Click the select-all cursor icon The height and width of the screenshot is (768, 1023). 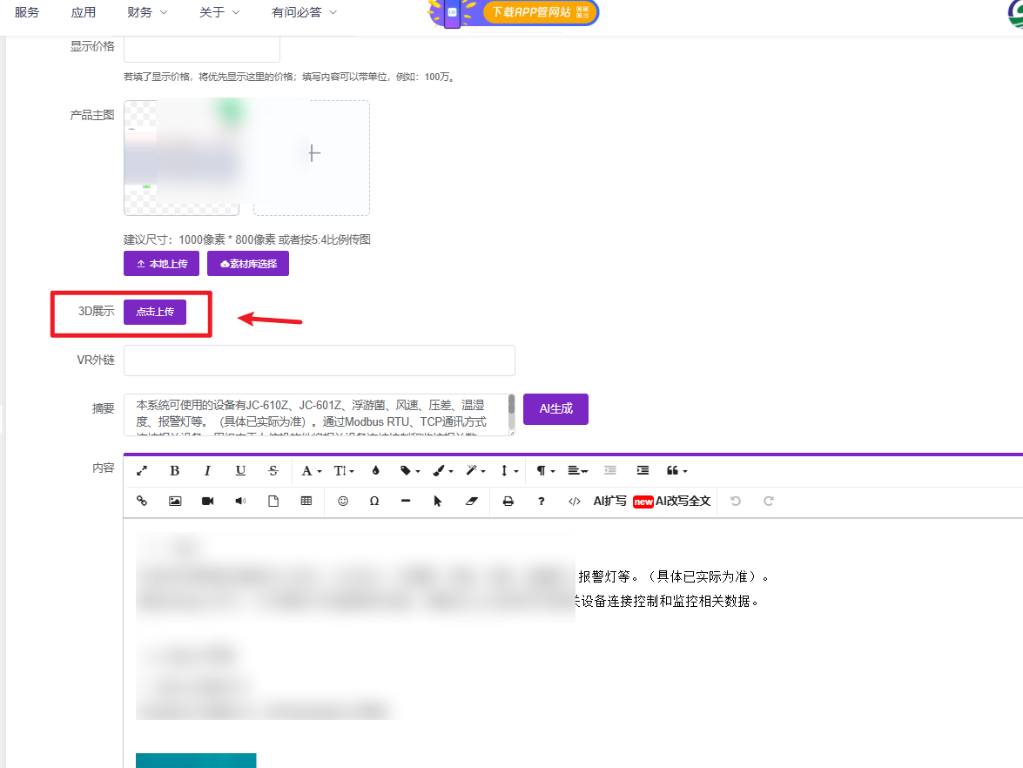point(438,501)
